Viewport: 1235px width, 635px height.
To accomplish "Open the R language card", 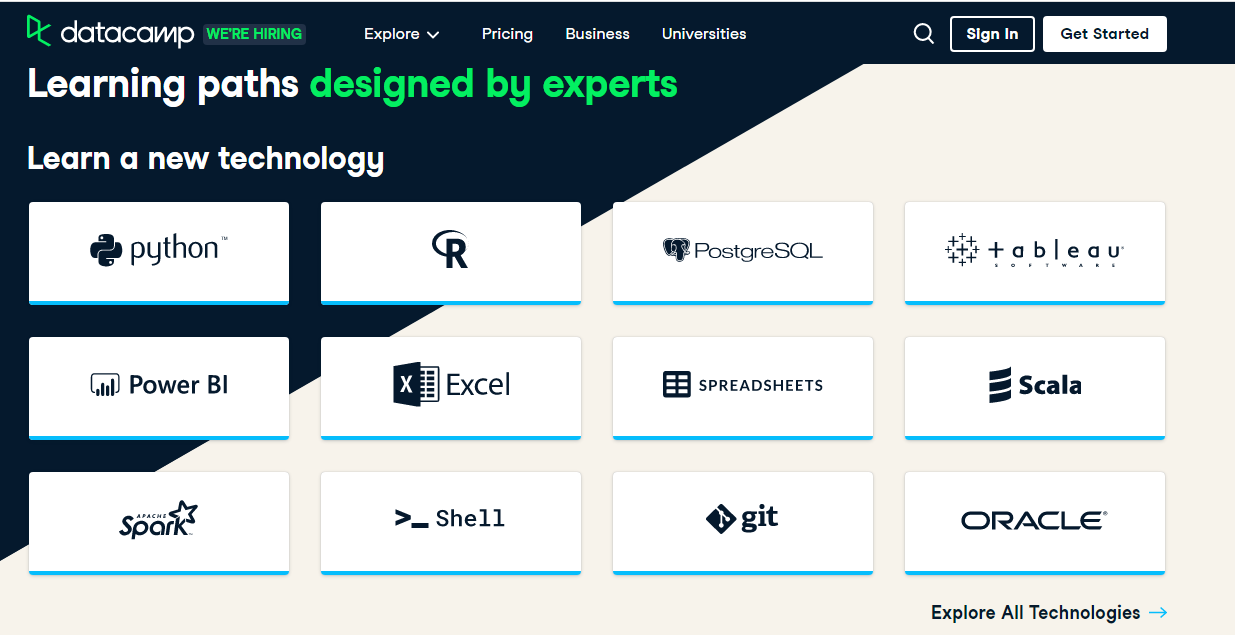I will point(451,253).
